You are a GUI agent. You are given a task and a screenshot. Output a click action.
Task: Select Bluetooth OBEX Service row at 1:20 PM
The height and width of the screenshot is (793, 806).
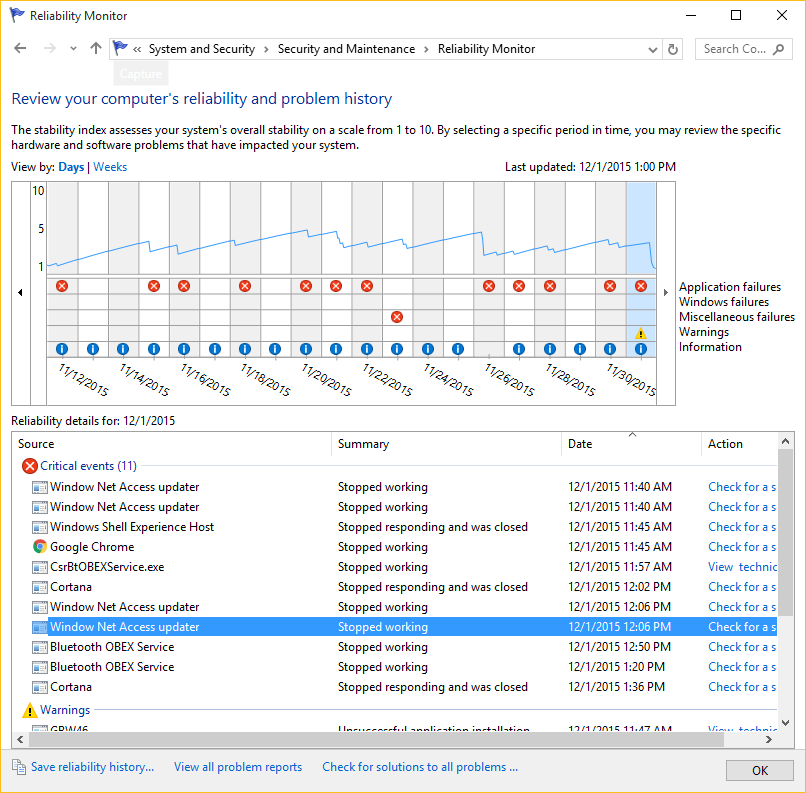click(404, 667)
